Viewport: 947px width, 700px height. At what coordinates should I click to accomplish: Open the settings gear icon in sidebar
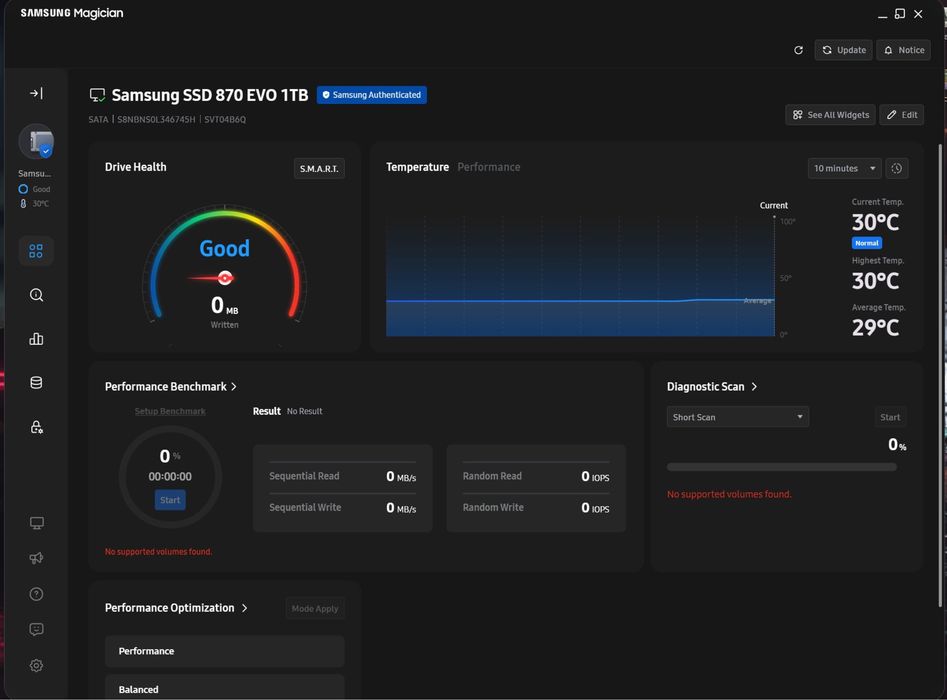coord(36,666)
